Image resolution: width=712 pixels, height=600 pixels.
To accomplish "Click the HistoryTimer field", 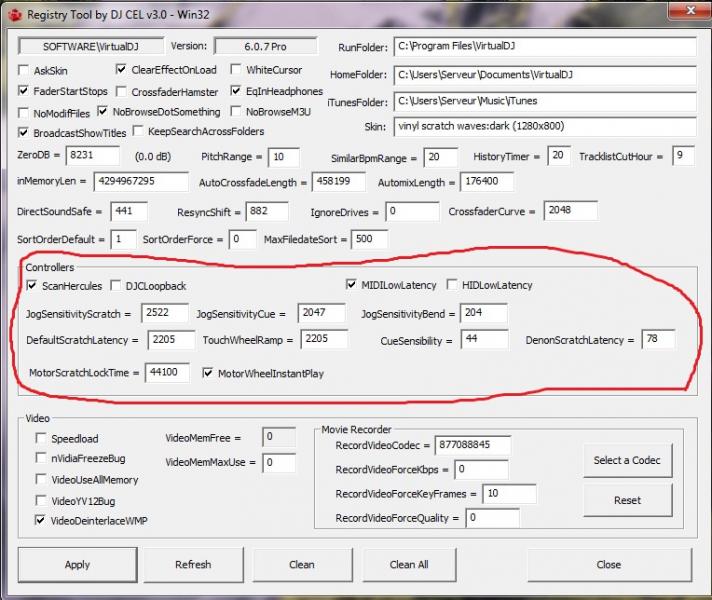I will tap(559, 156).
